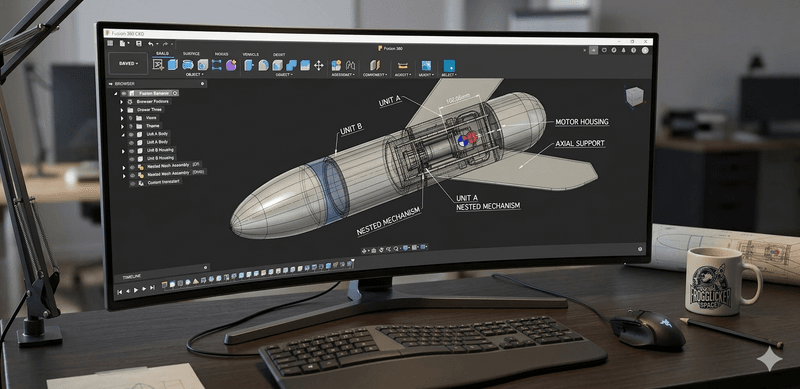Play the timeline
Viewport: 800px width, 389px height.
click(x=136, y=290)
